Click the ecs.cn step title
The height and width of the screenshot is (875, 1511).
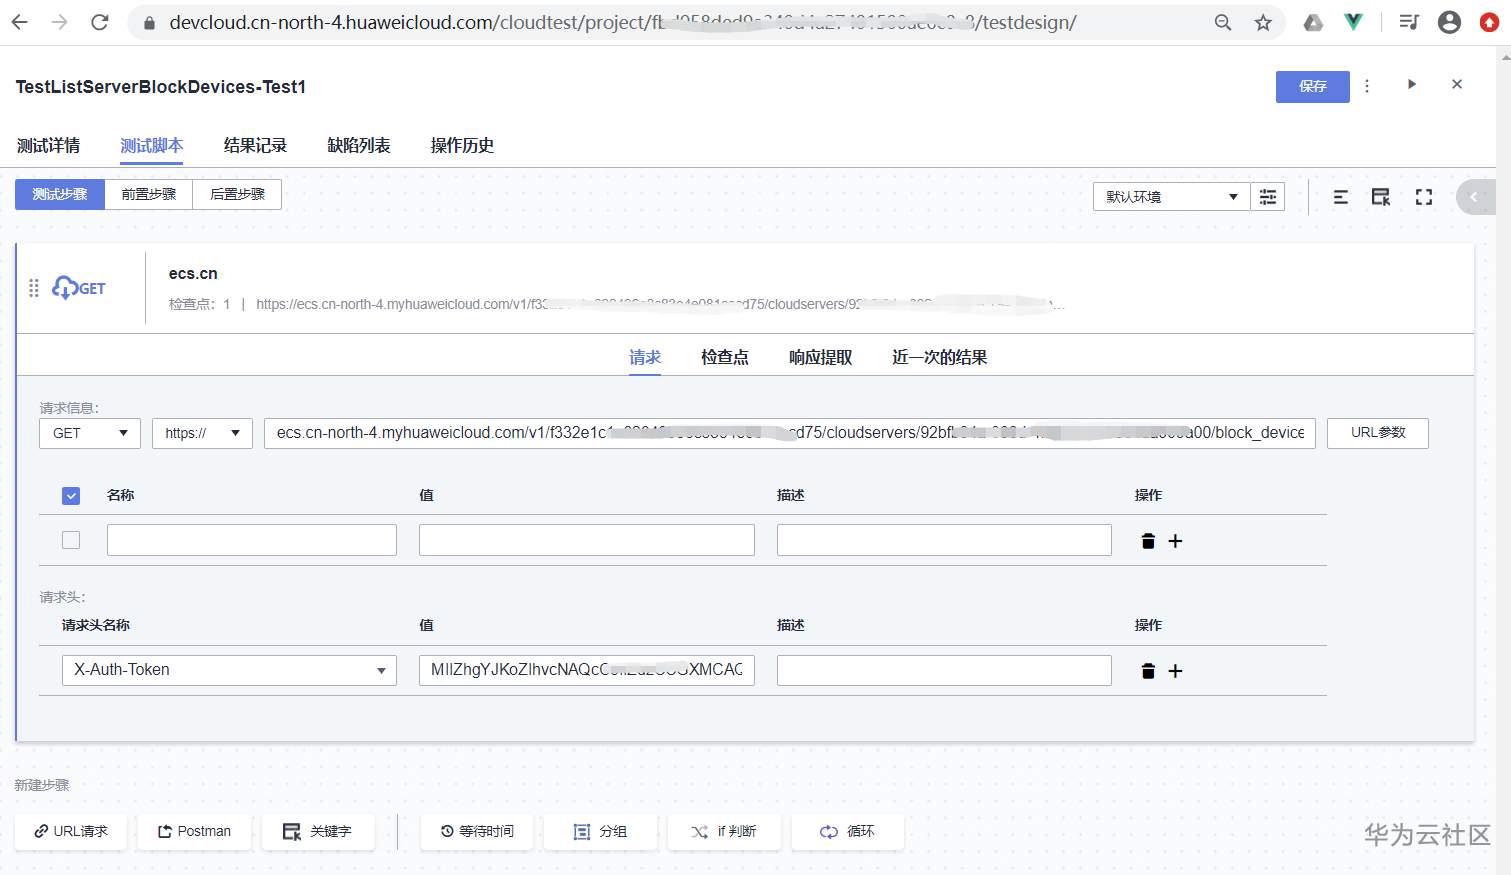[x=193, y=274]
